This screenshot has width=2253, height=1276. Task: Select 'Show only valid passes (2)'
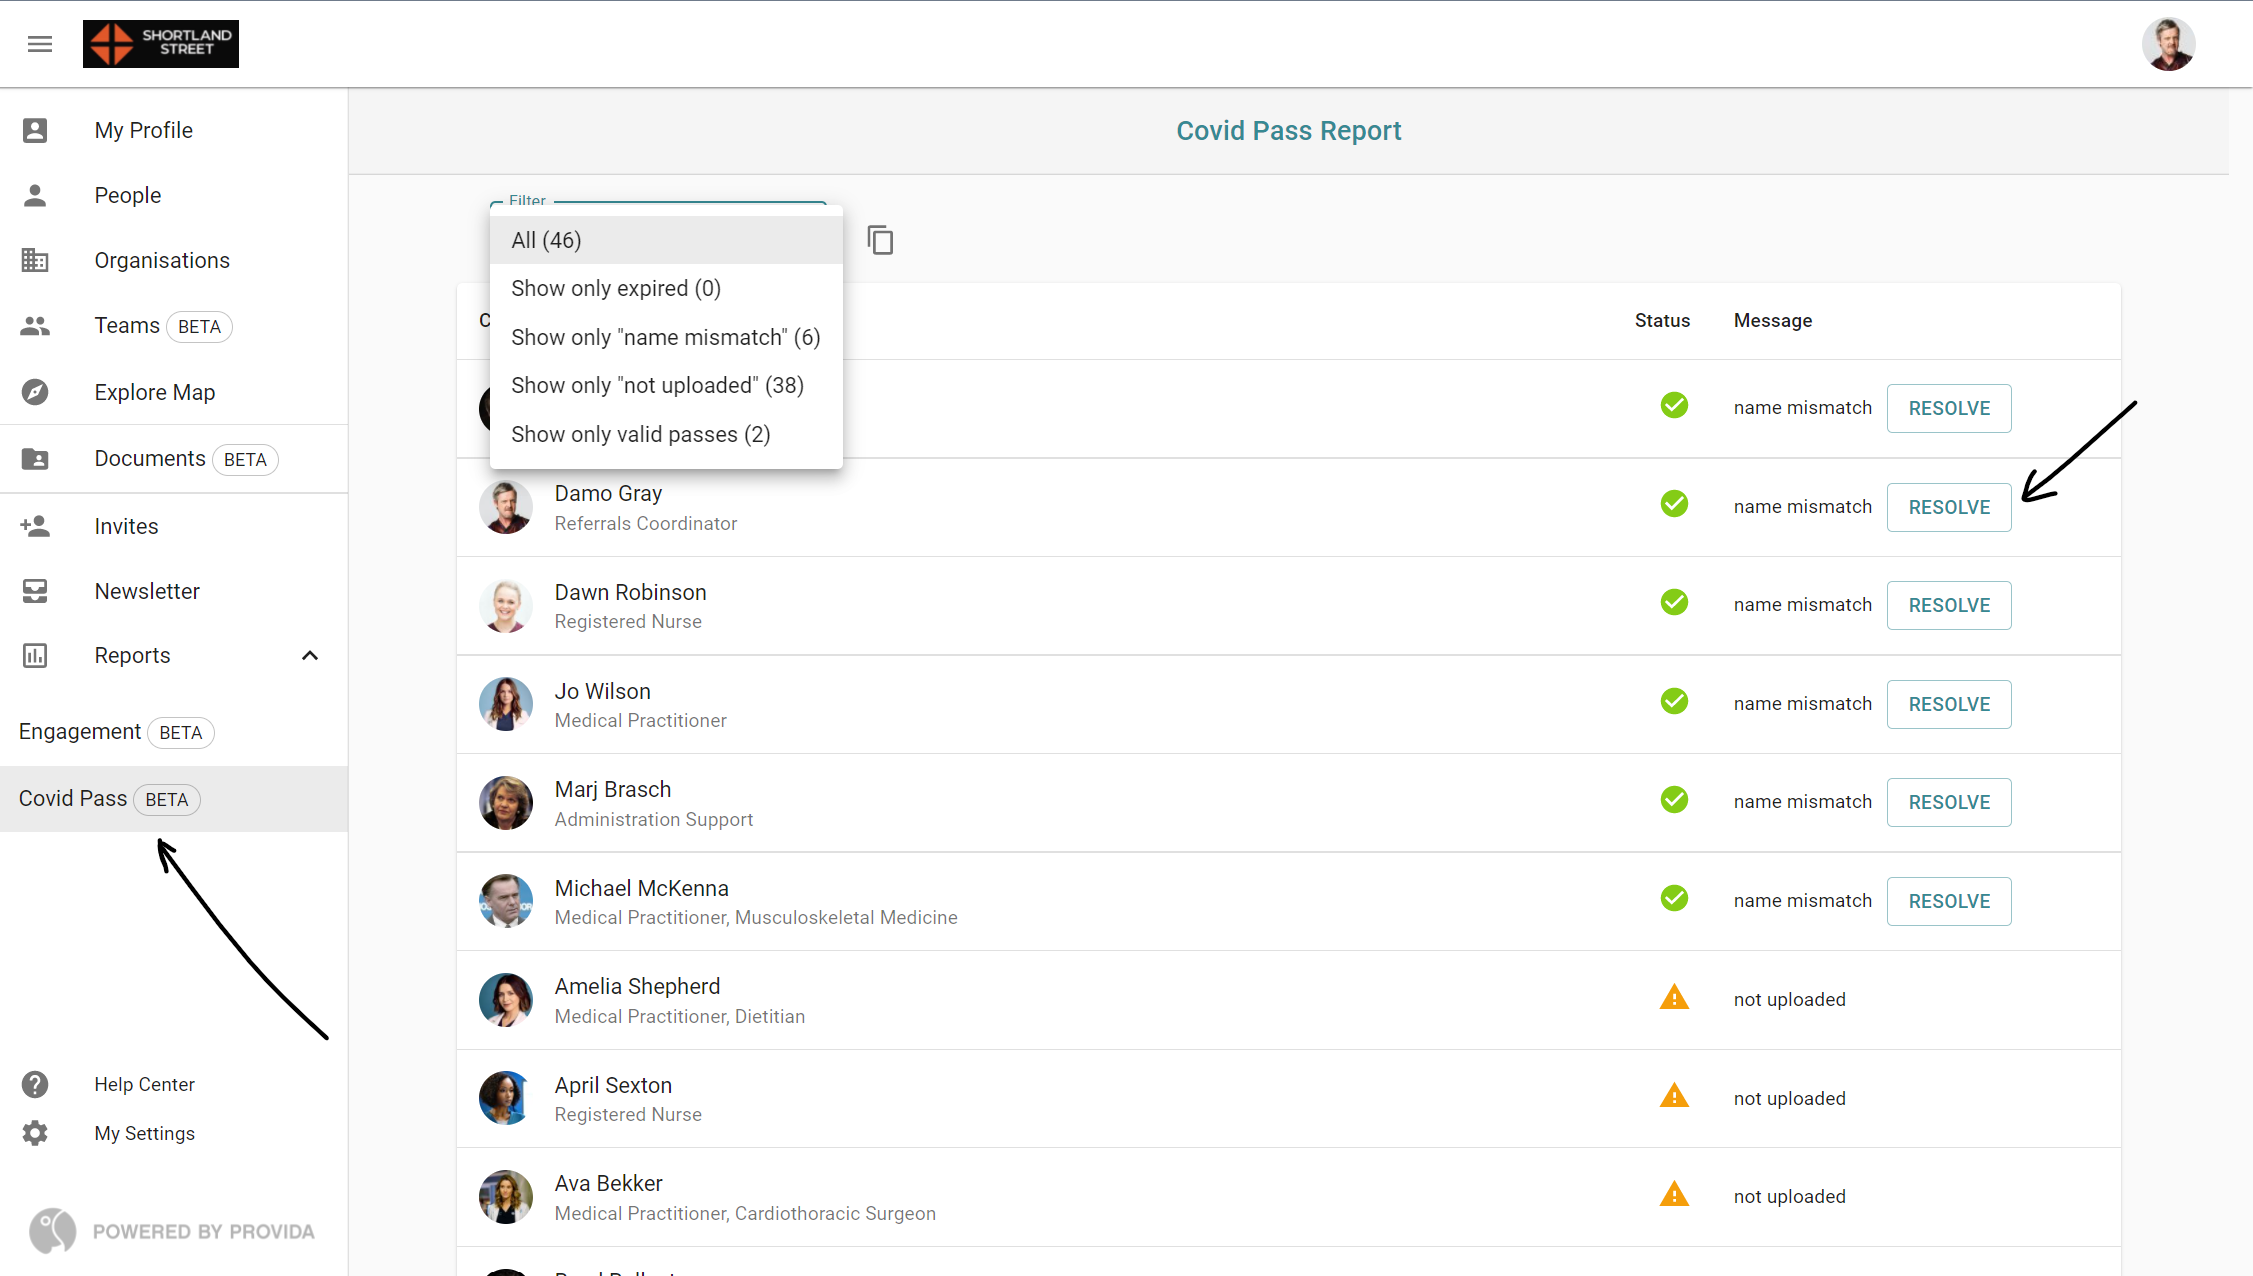coord(640,434)
